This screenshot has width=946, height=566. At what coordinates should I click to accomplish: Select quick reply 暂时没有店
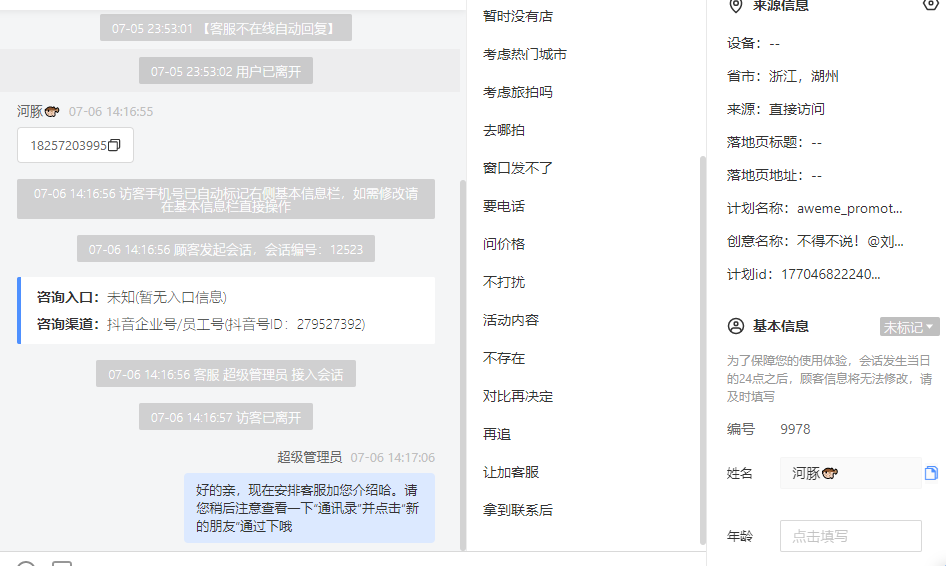518,16
